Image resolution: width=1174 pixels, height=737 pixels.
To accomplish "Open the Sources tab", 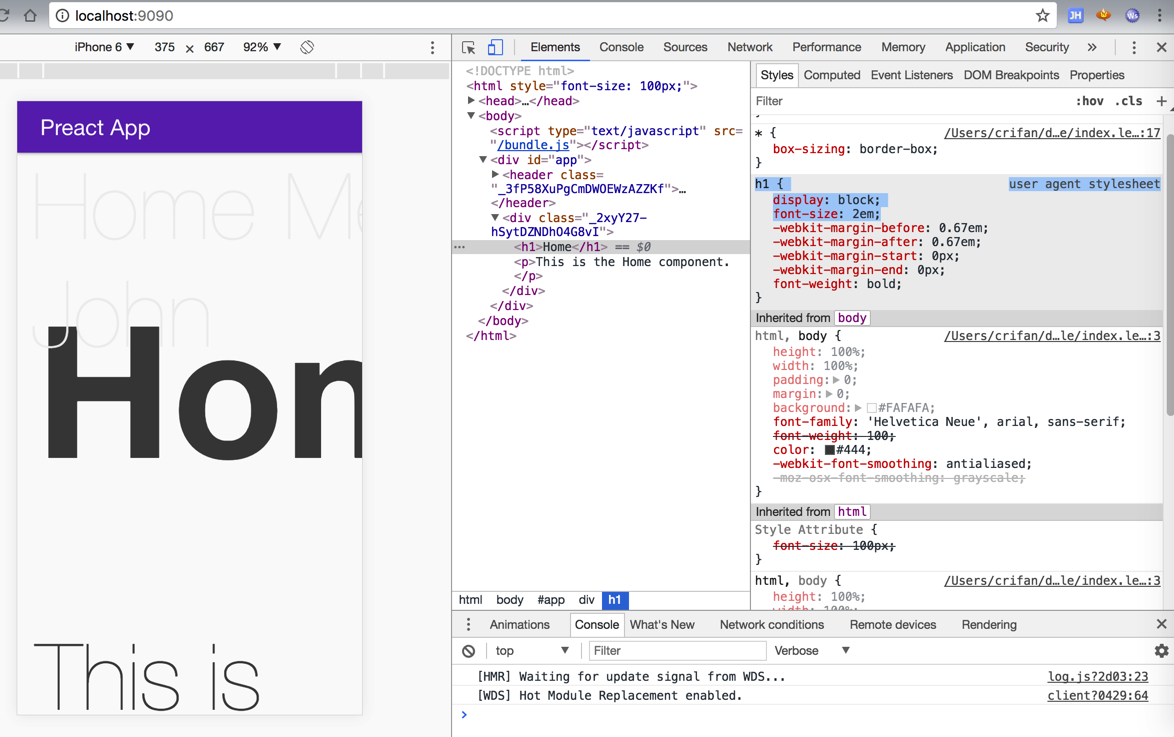I will coord(685,47).
